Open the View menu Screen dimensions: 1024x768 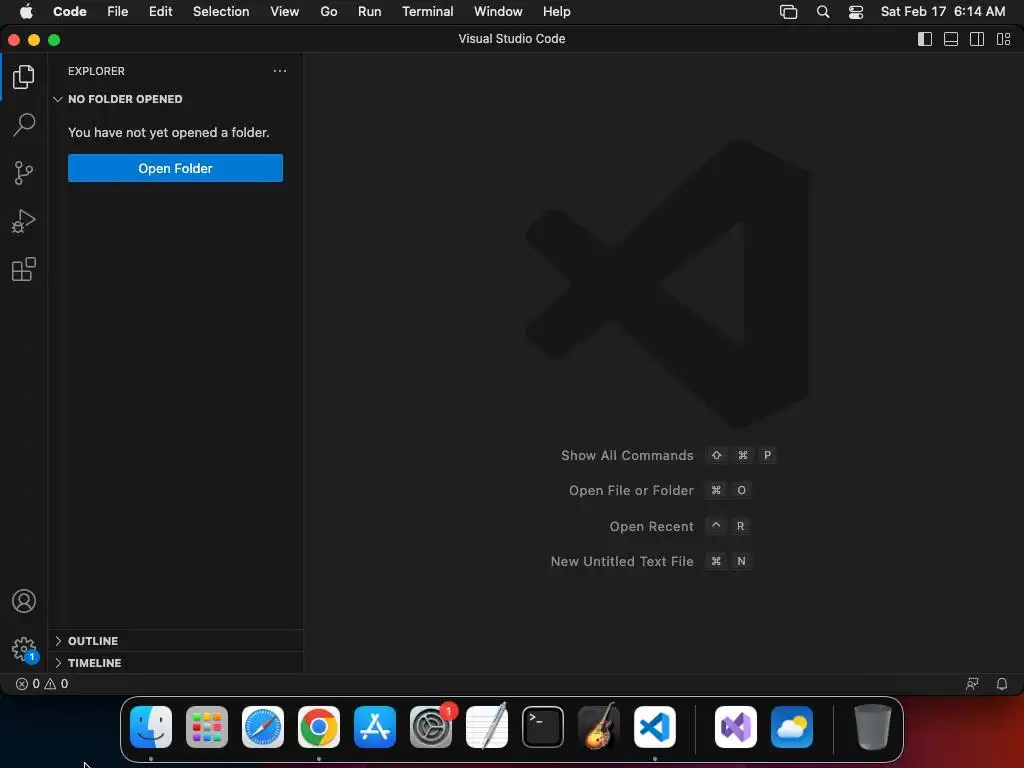point(285,12)
